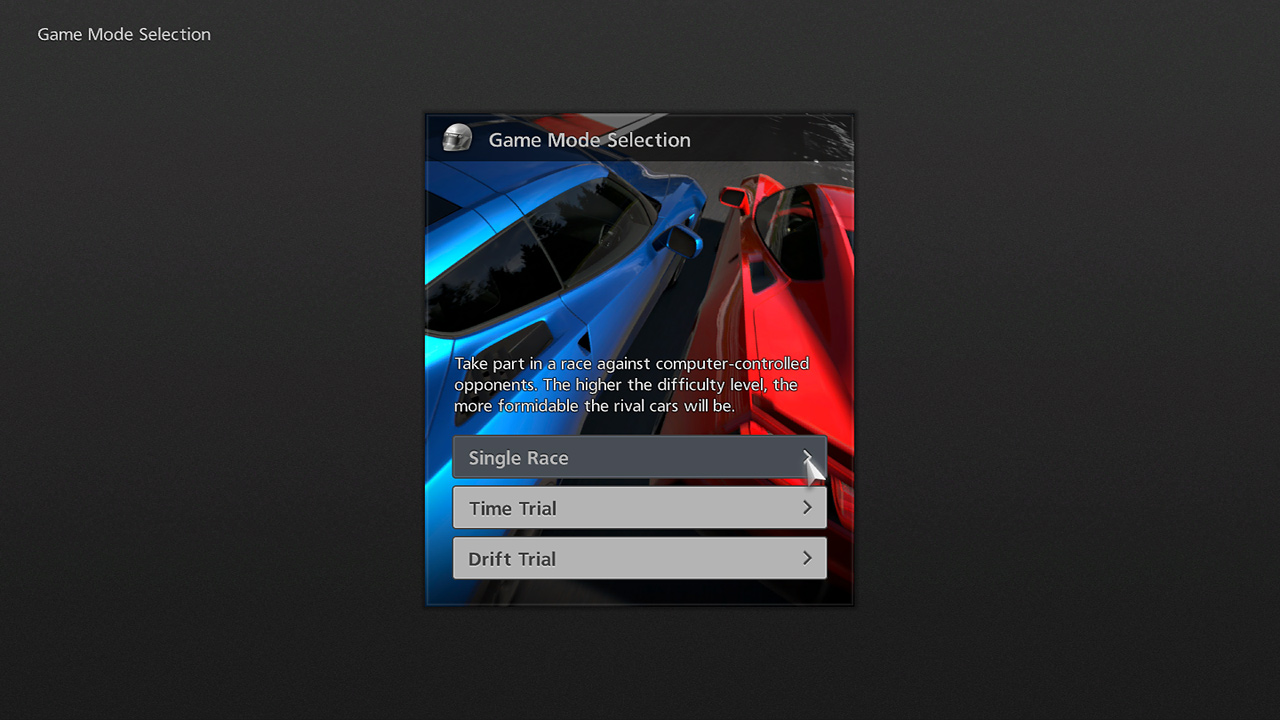Click the blue car's side mirror
The height and width of the screenshot is (720, 1280).
(x=683, y=241)
